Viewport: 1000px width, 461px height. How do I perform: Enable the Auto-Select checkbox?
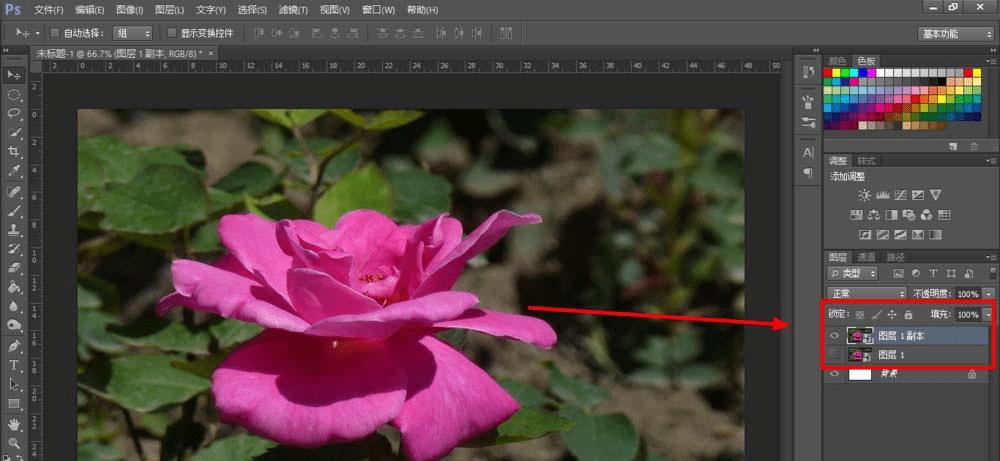click(54, 33)
